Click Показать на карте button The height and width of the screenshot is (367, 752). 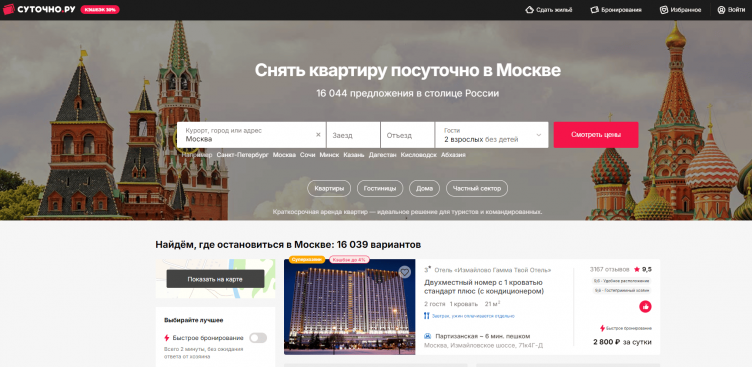tap(215, 279)
